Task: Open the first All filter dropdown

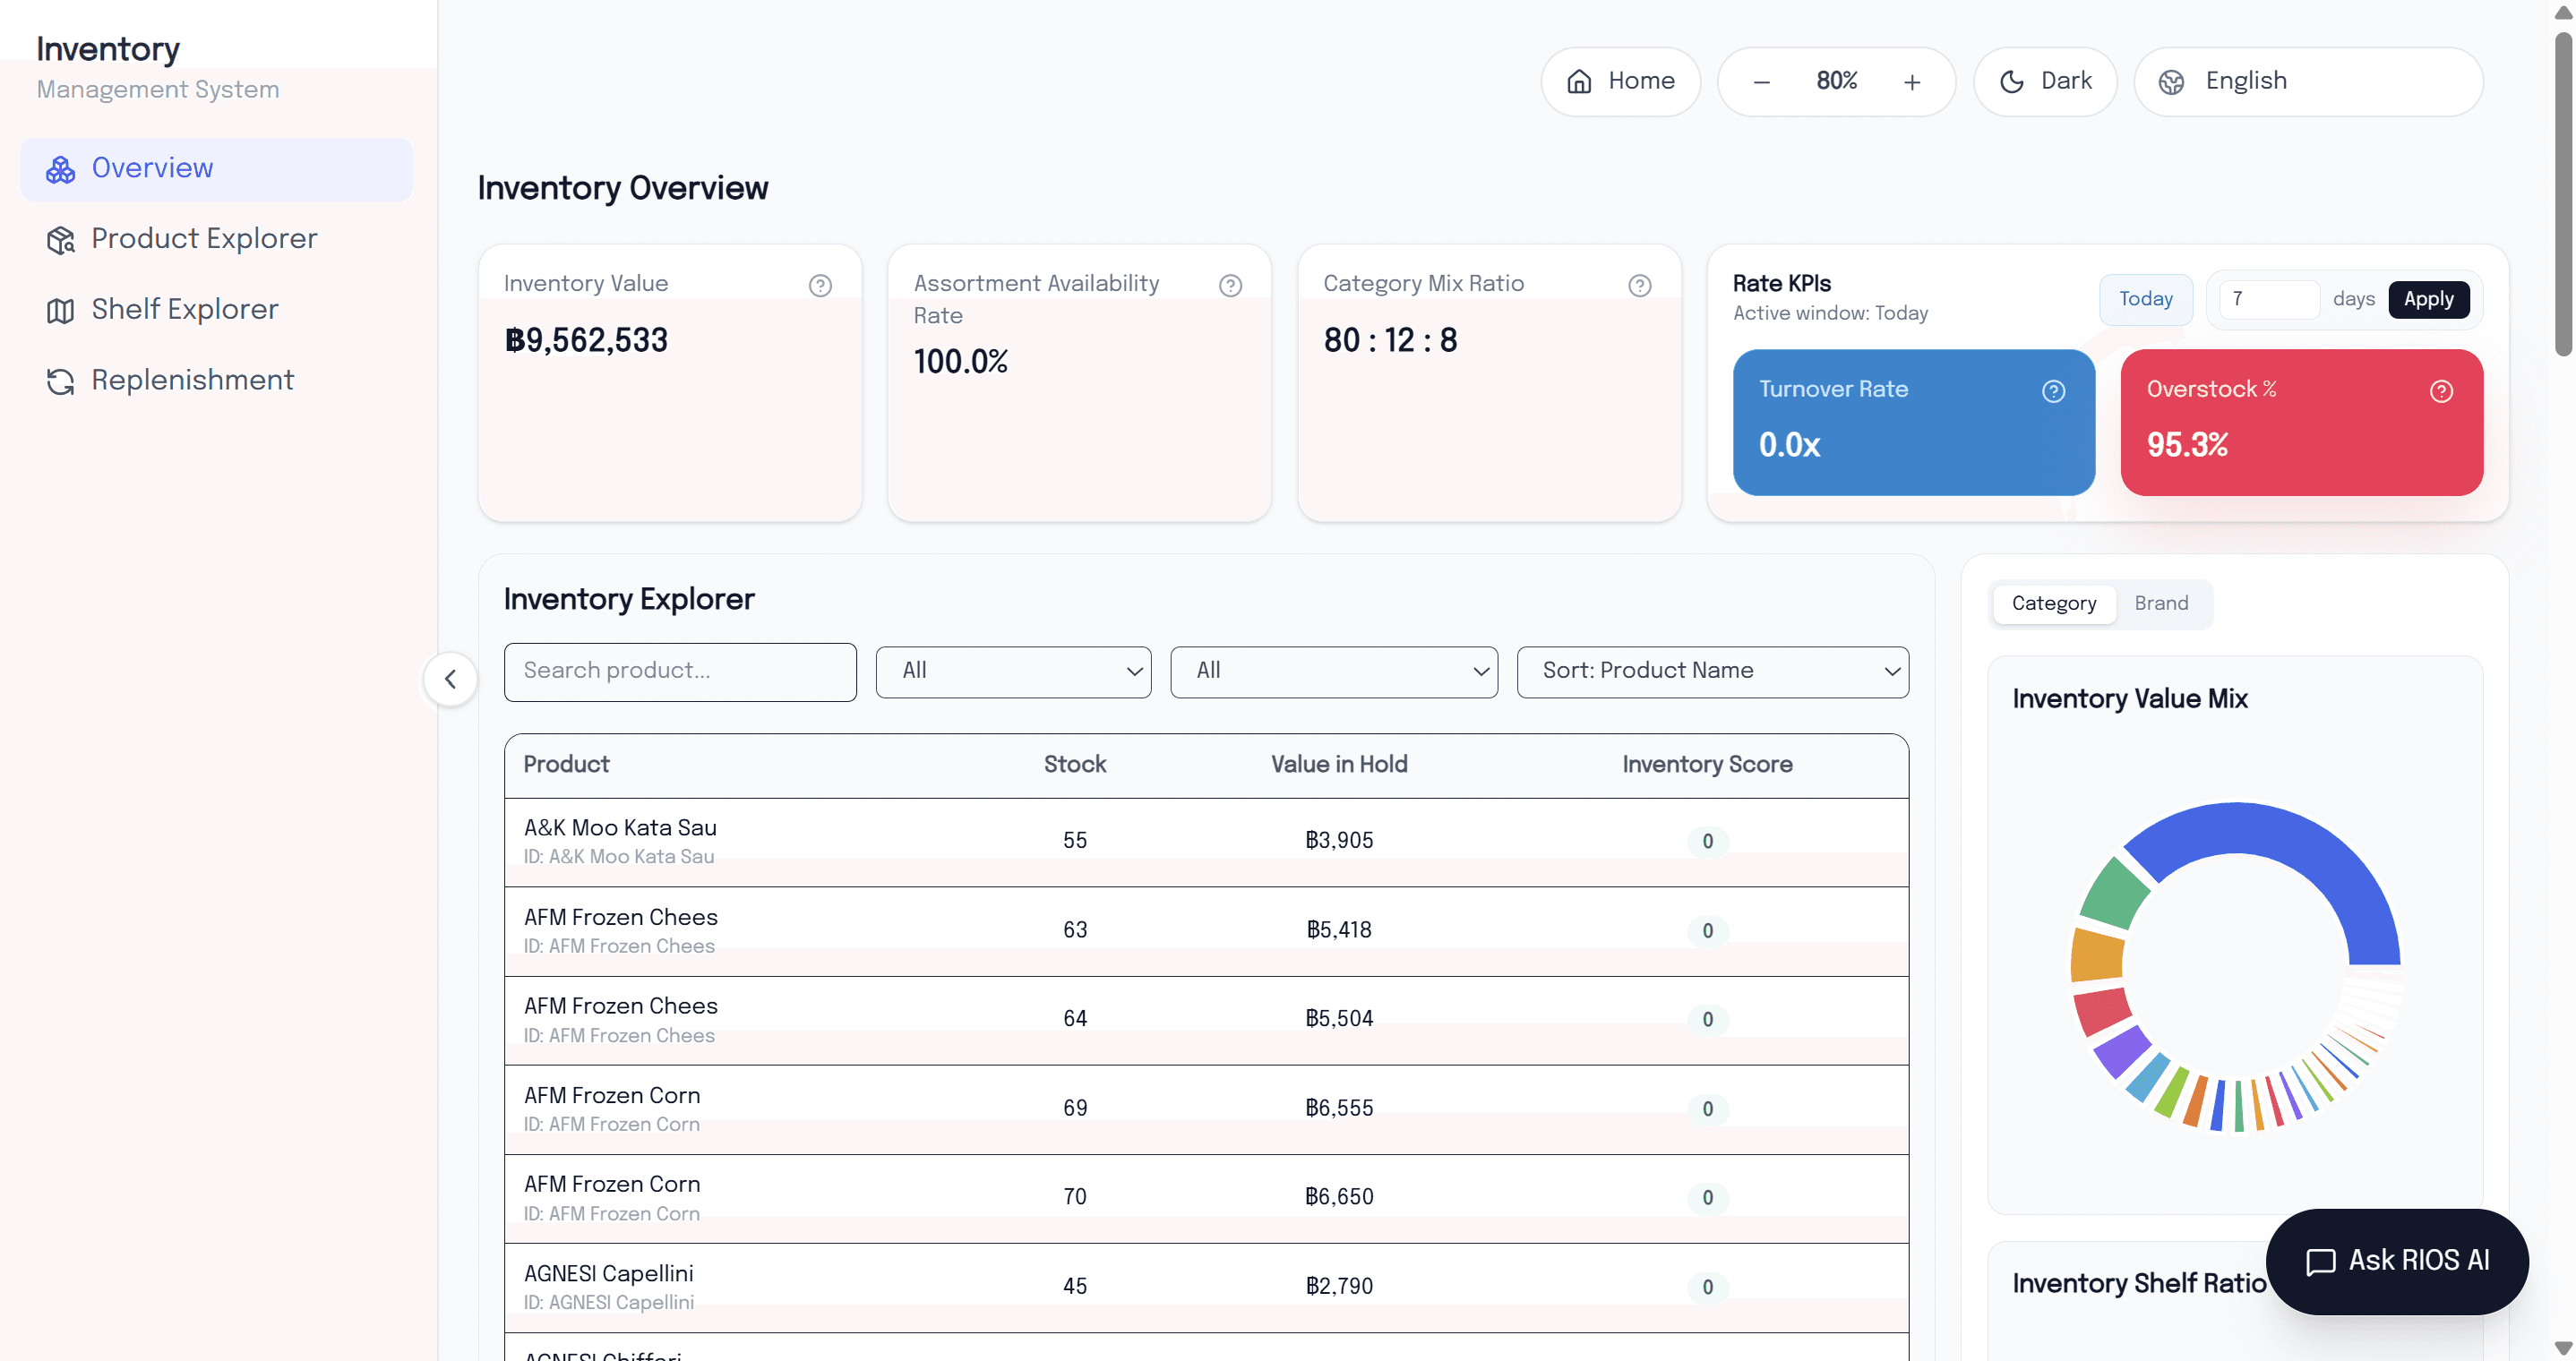Action: (1014, 672)
